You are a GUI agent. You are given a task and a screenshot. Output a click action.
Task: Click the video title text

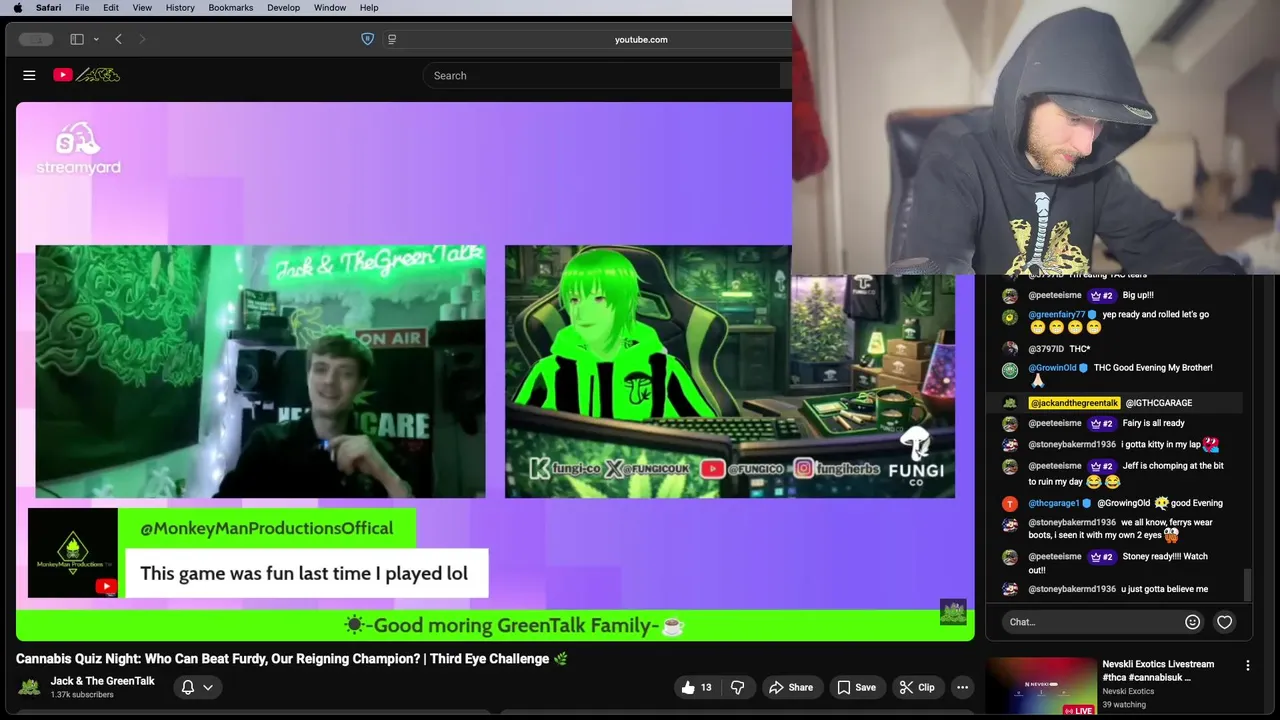pos(292,659)
